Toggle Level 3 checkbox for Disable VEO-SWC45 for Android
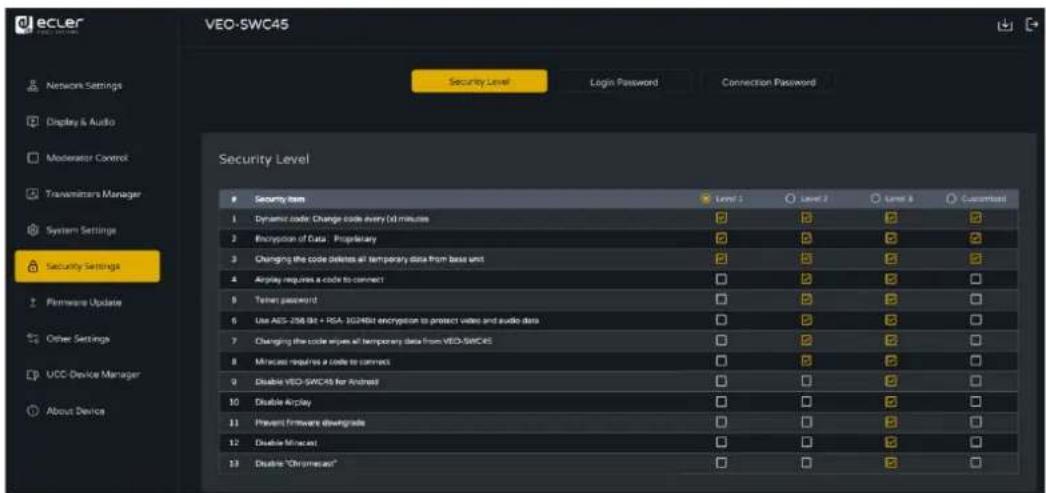 (x=891, y=381)
